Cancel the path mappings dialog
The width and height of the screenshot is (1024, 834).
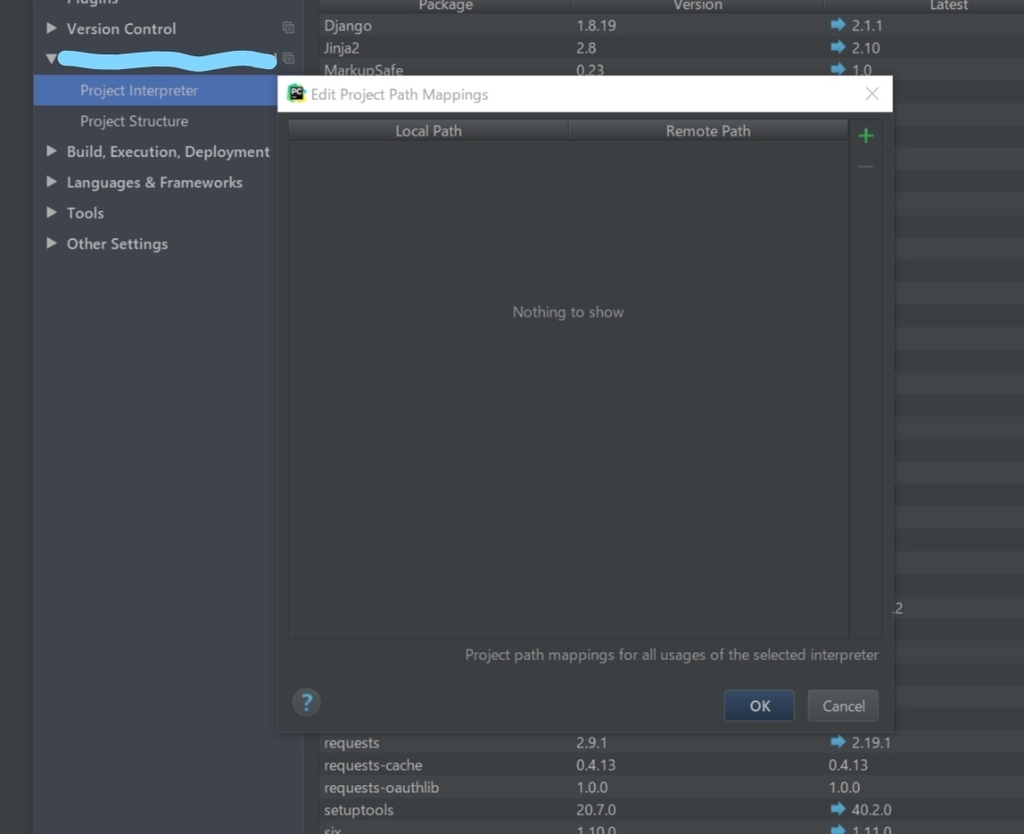[x=842, y=705]
